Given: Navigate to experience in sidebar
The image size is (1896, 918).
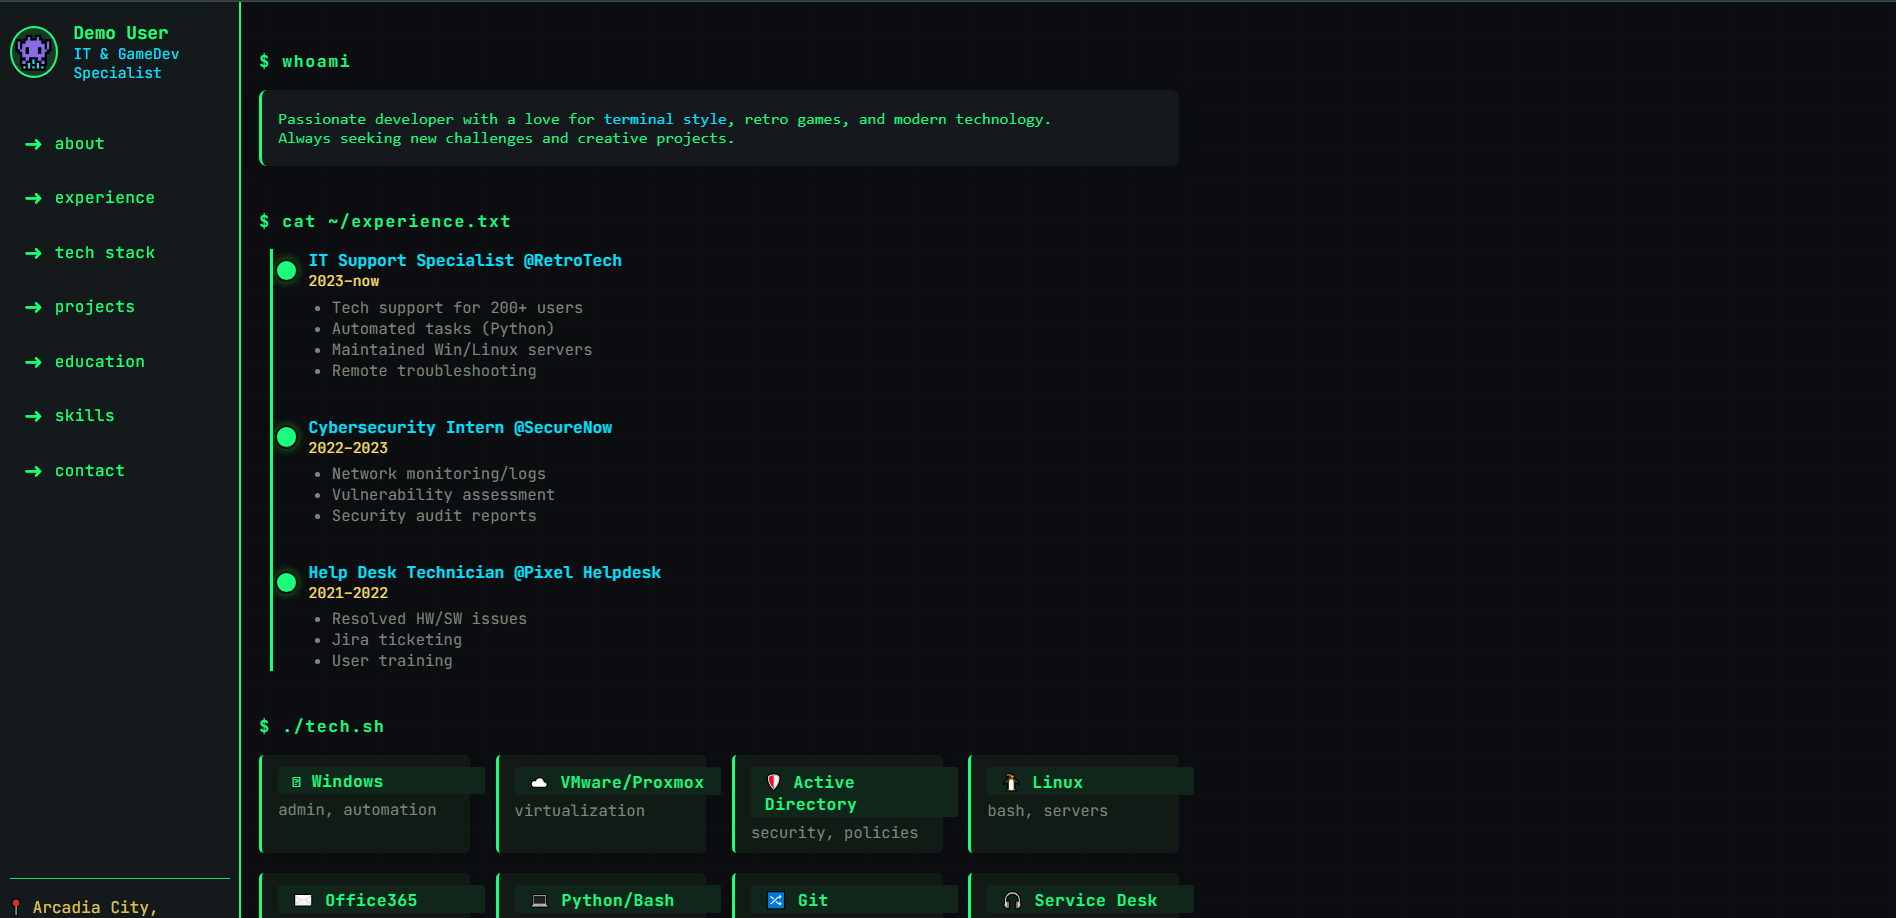Looking at the screenshot, I should point(105,198).
